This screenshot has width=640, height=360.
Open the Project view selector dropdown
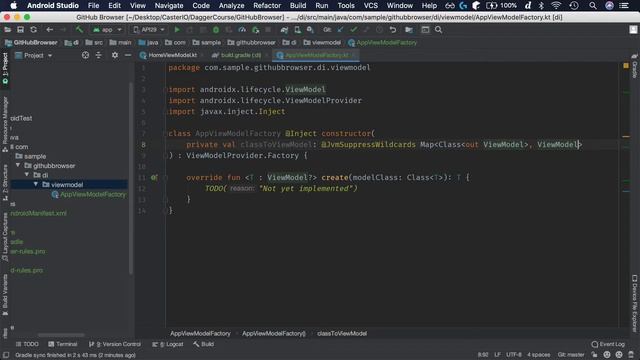(x=33, y=55)
